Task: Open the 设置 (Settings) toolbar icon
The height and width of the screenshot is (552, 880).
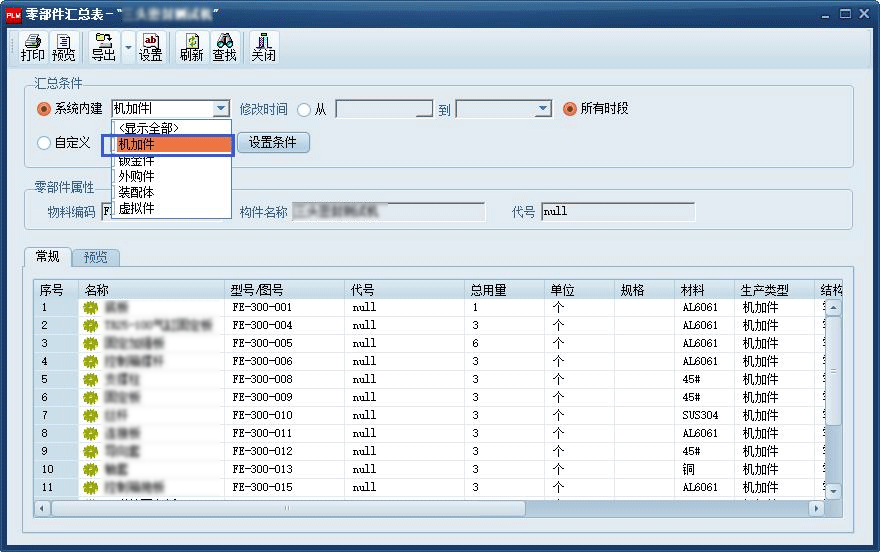Action: tap(151, 47)
